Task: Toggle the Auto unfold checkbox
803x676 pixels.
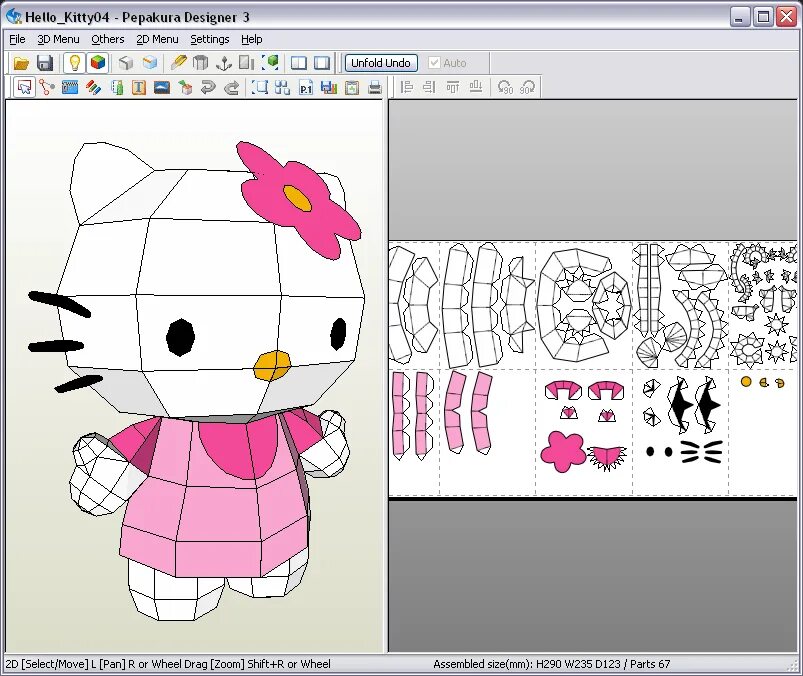Action: (434, 63)
